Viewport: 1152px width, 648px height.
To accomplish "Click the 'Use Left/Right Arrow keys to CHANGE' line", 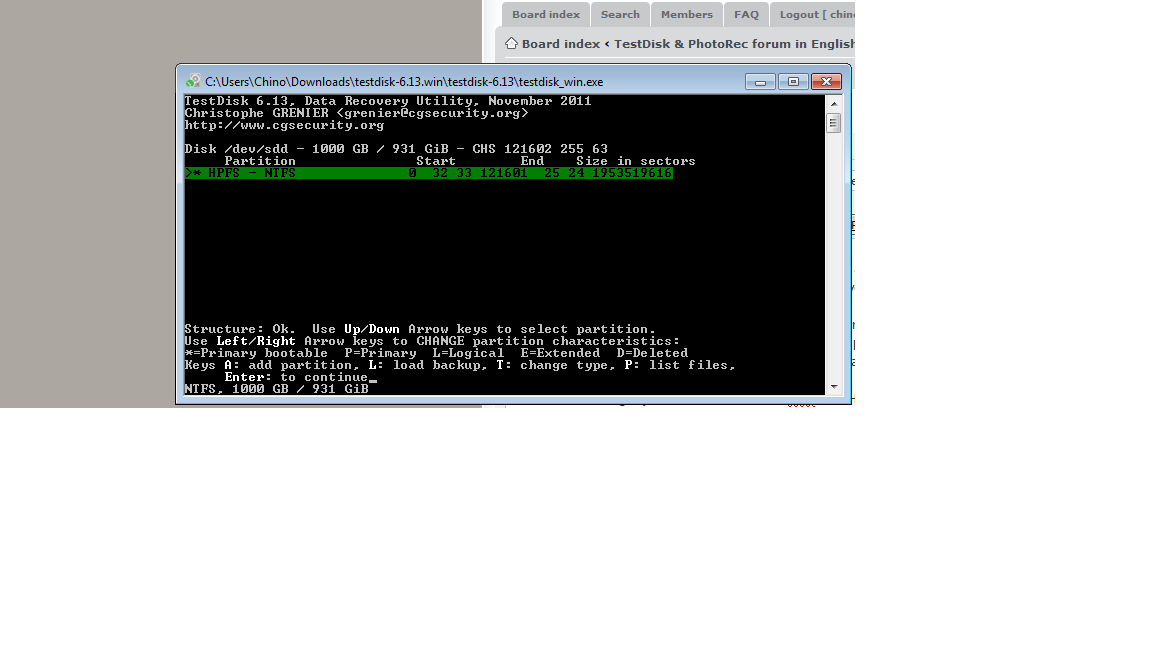I will (433, 341).
